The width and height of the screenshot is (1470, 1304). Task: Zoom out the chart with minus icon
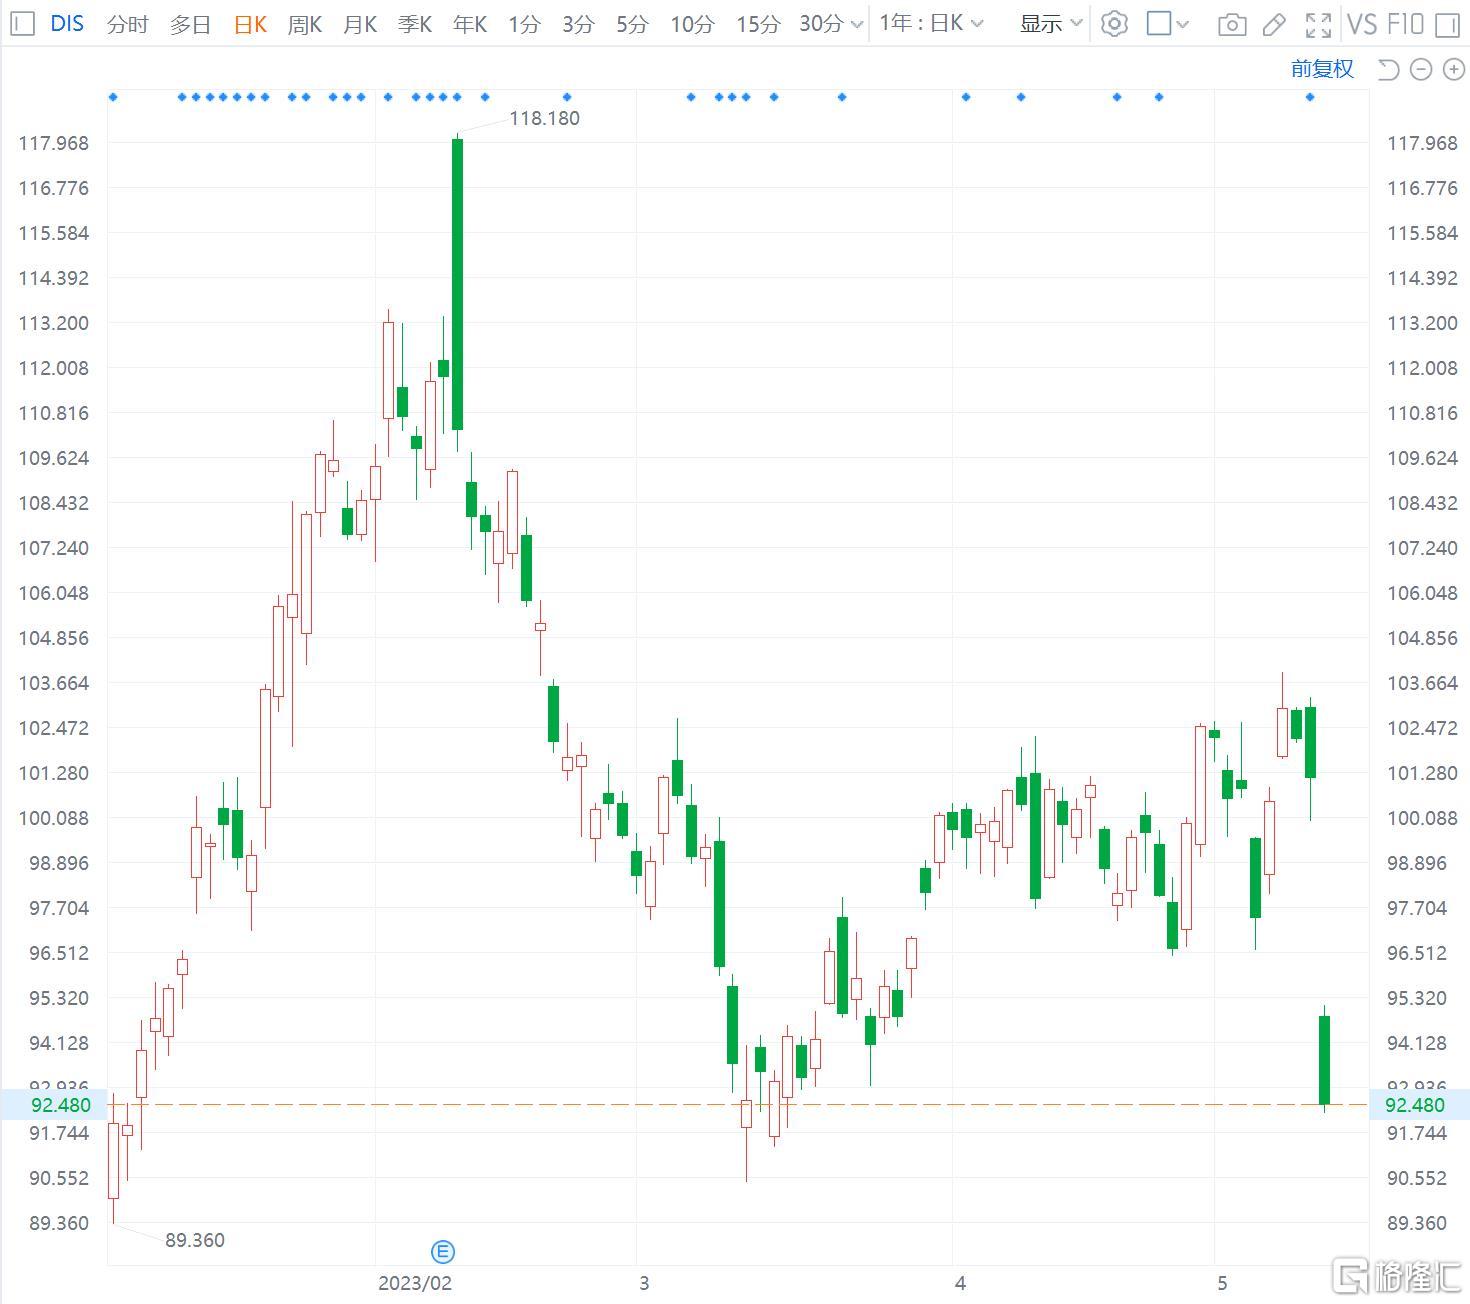coord(1421,69)
